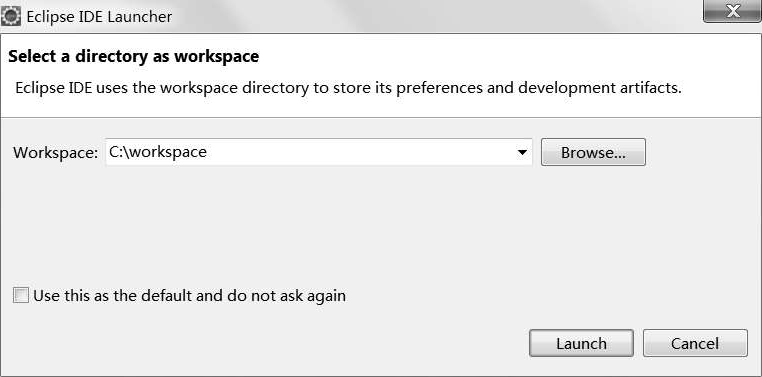Click empty space right of the Browse button
Image resolution: width=762 pixels, height=377 pixels.
702,153
